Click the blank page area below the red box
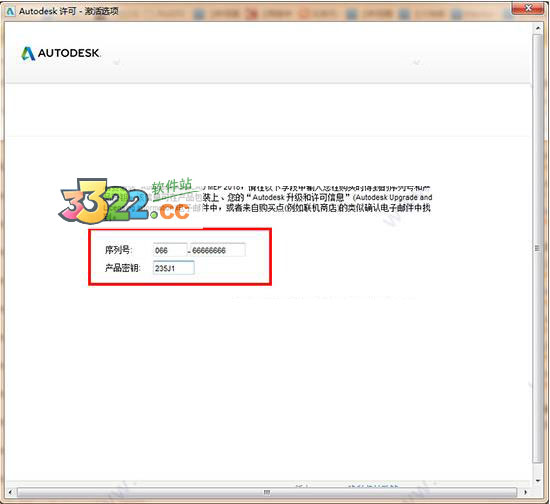Image resolution: width=550 pixels, height=504 pixels. pyautogui.click(x=267, y=379)
